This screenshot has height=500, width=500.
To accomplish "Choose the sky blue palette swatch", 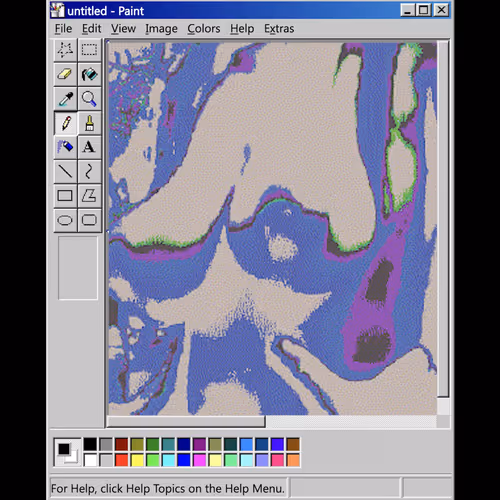I will [246, 444].
